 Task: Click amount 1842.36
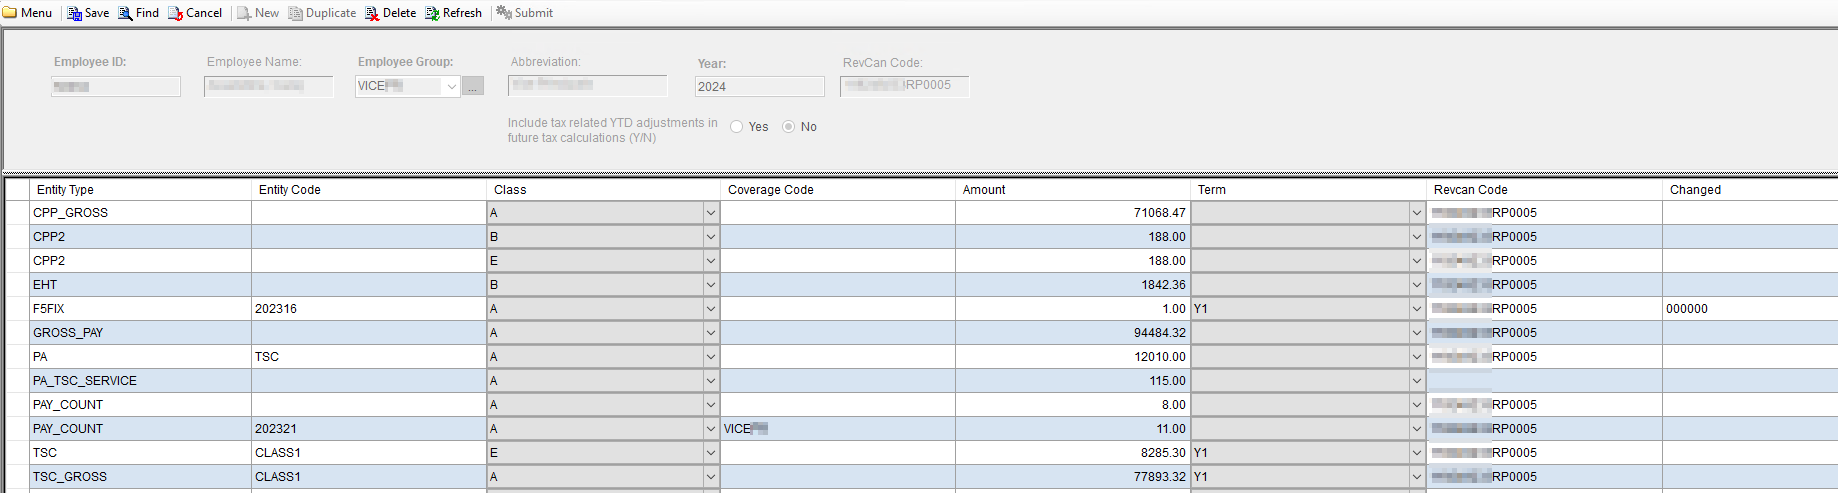[x=1164, y=285]
